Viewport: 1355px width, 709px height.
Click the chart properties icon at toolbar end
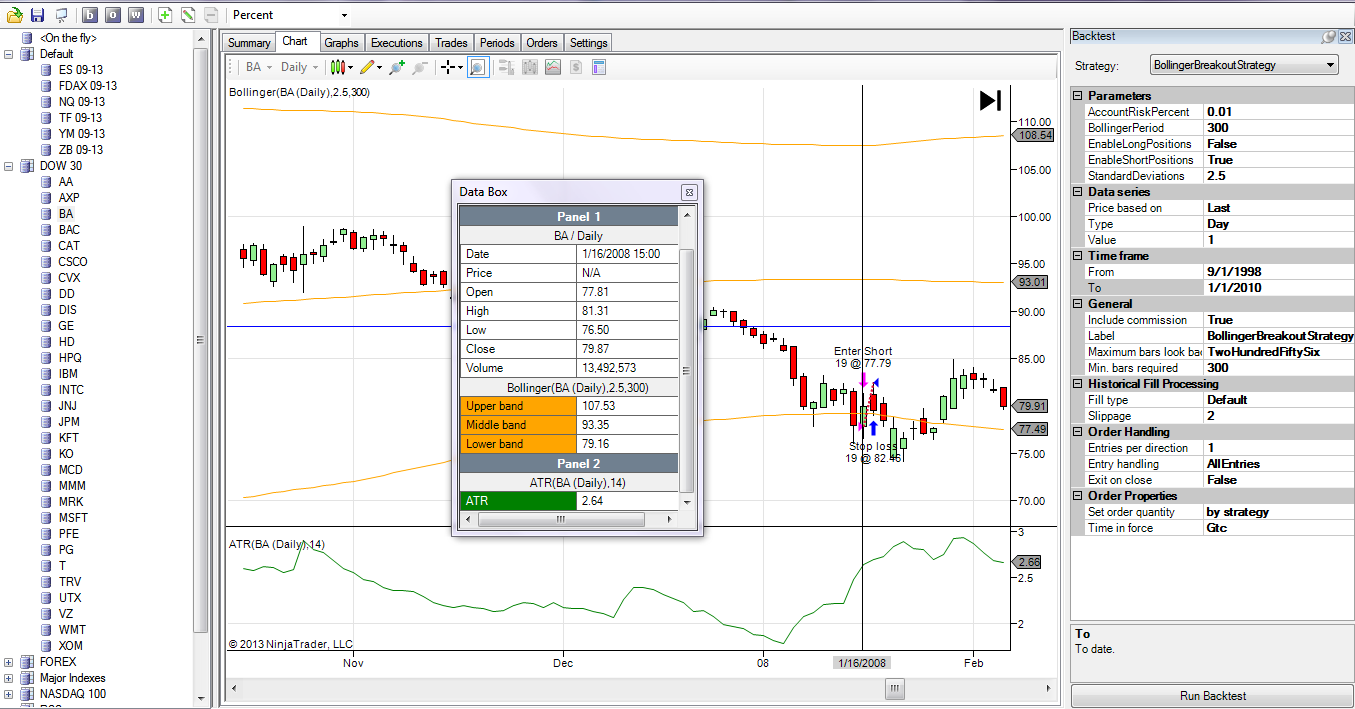599,67
